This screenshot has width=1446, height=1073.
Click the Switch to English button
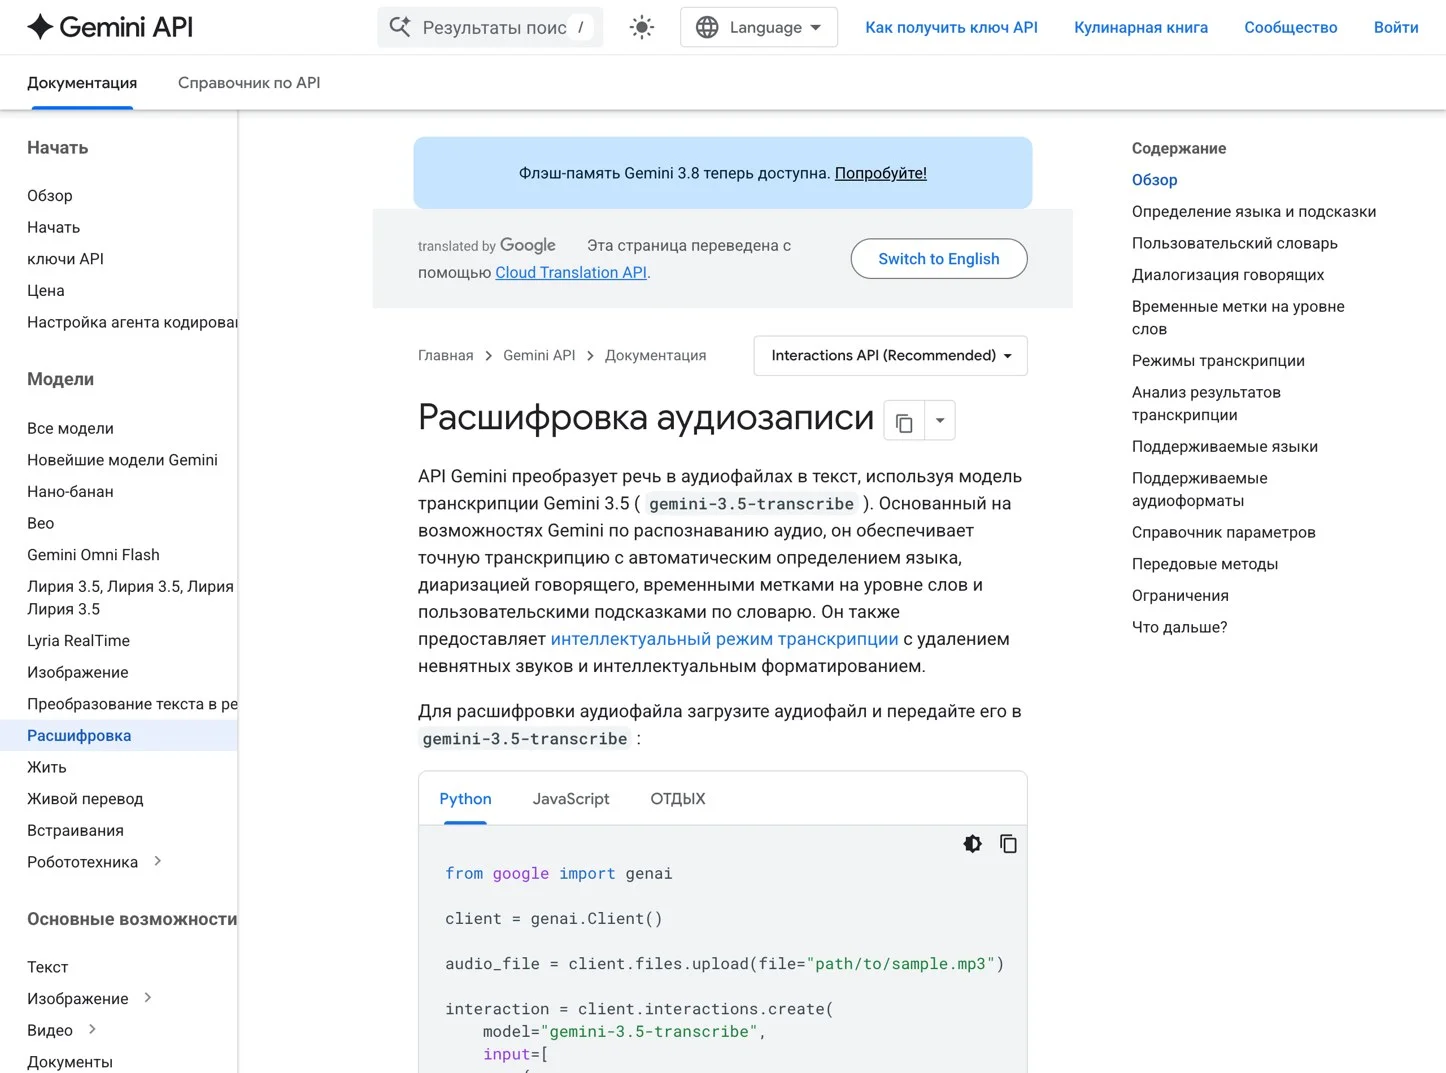click(x=939, y=259)
